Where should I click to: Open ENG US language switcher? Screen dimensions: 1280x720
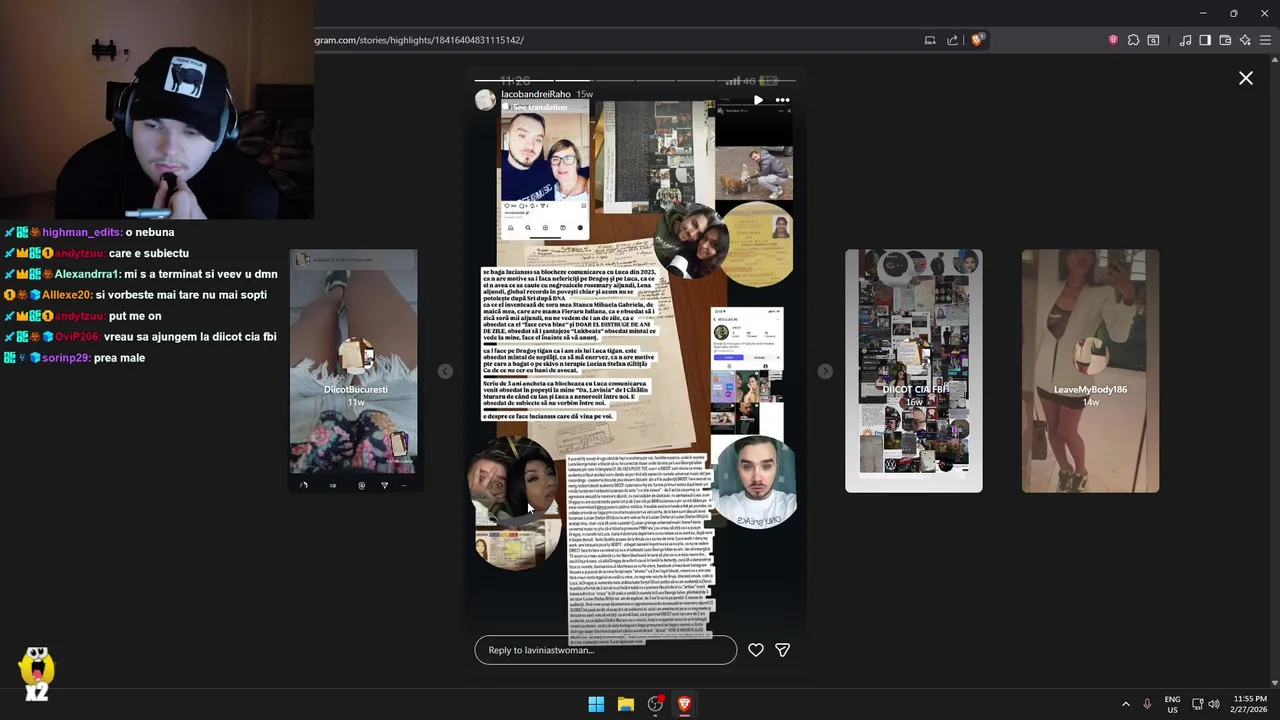click(x=1172, y=704)
